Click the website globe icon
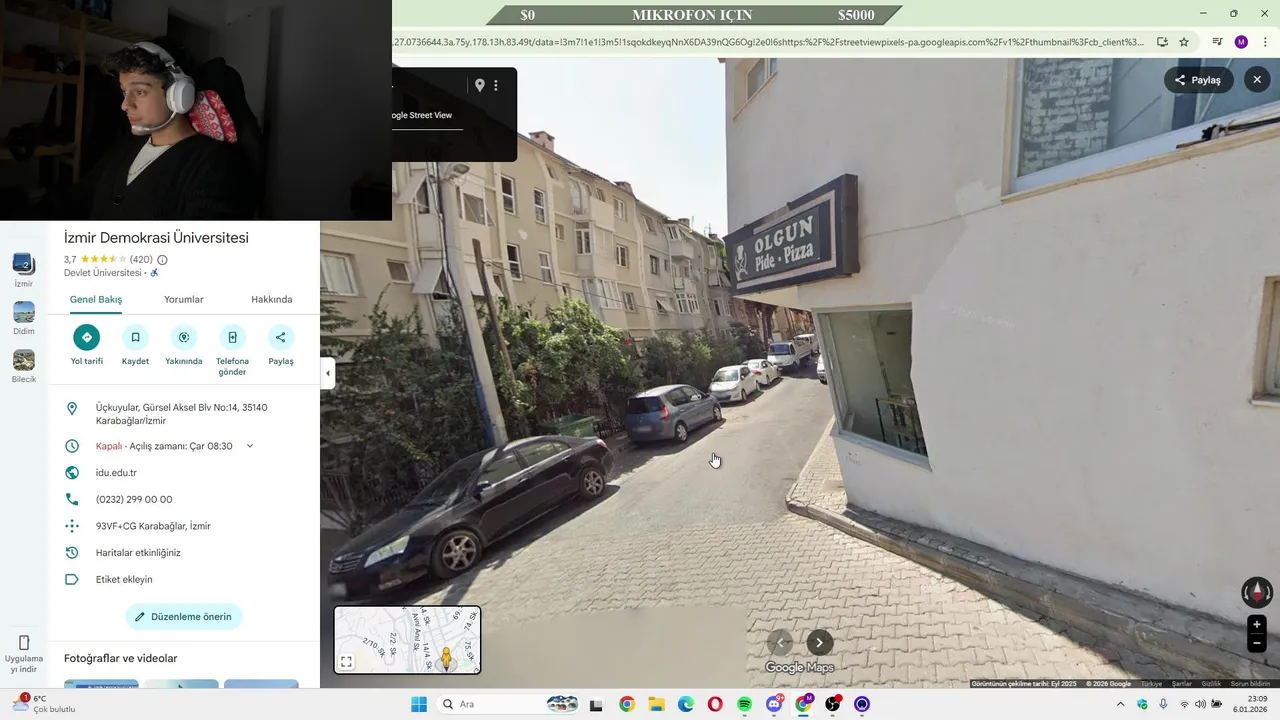Screen dimensions: 1280x720 pos(72,473)
